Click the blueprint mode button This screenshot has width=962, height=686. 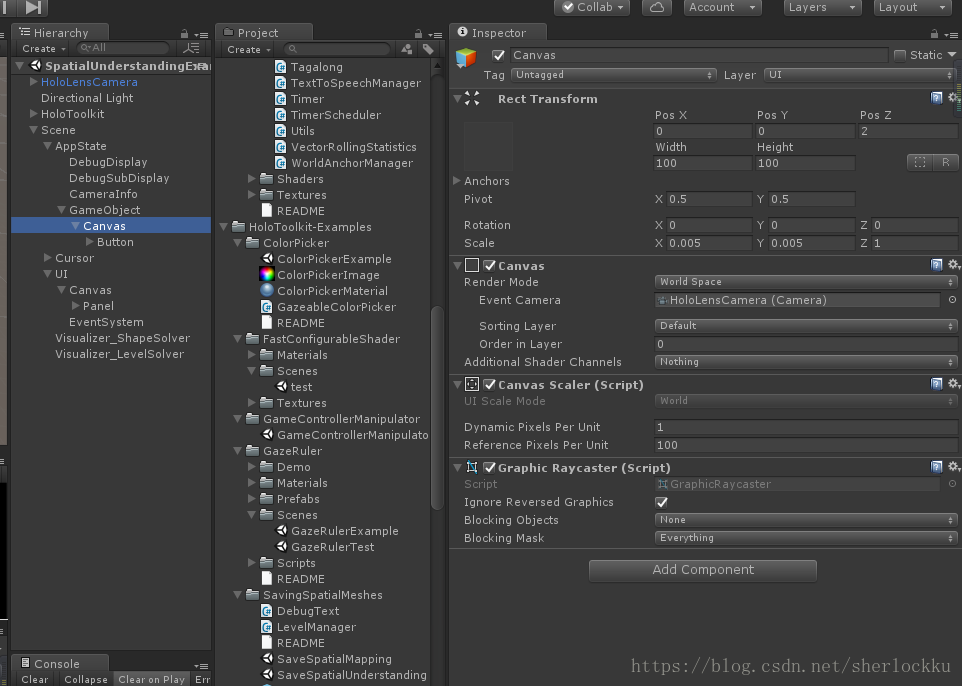920,162
